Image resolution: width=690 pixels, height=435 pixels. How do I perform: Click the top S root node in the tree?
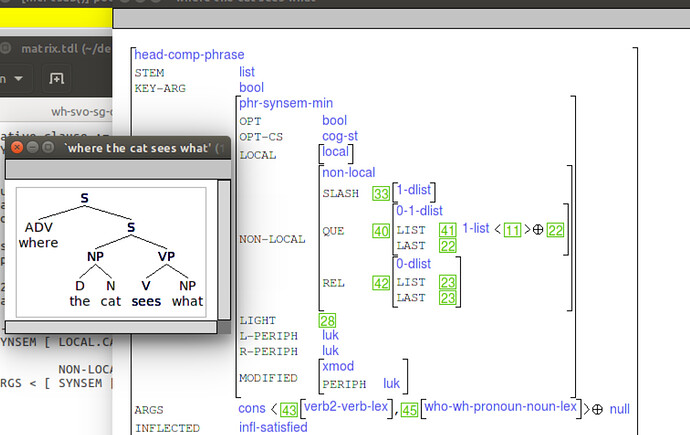coord(84,198)
